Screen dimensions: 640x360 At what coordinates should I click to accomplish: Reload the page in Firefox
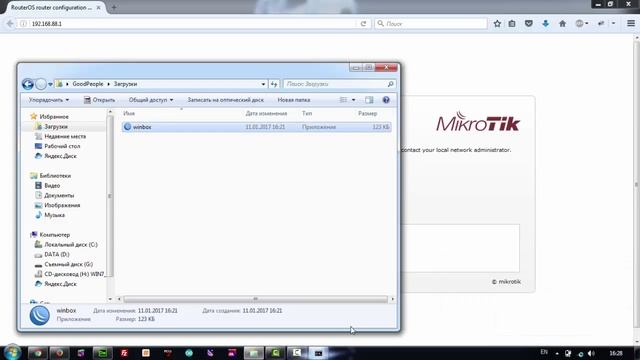pos(363,24)
